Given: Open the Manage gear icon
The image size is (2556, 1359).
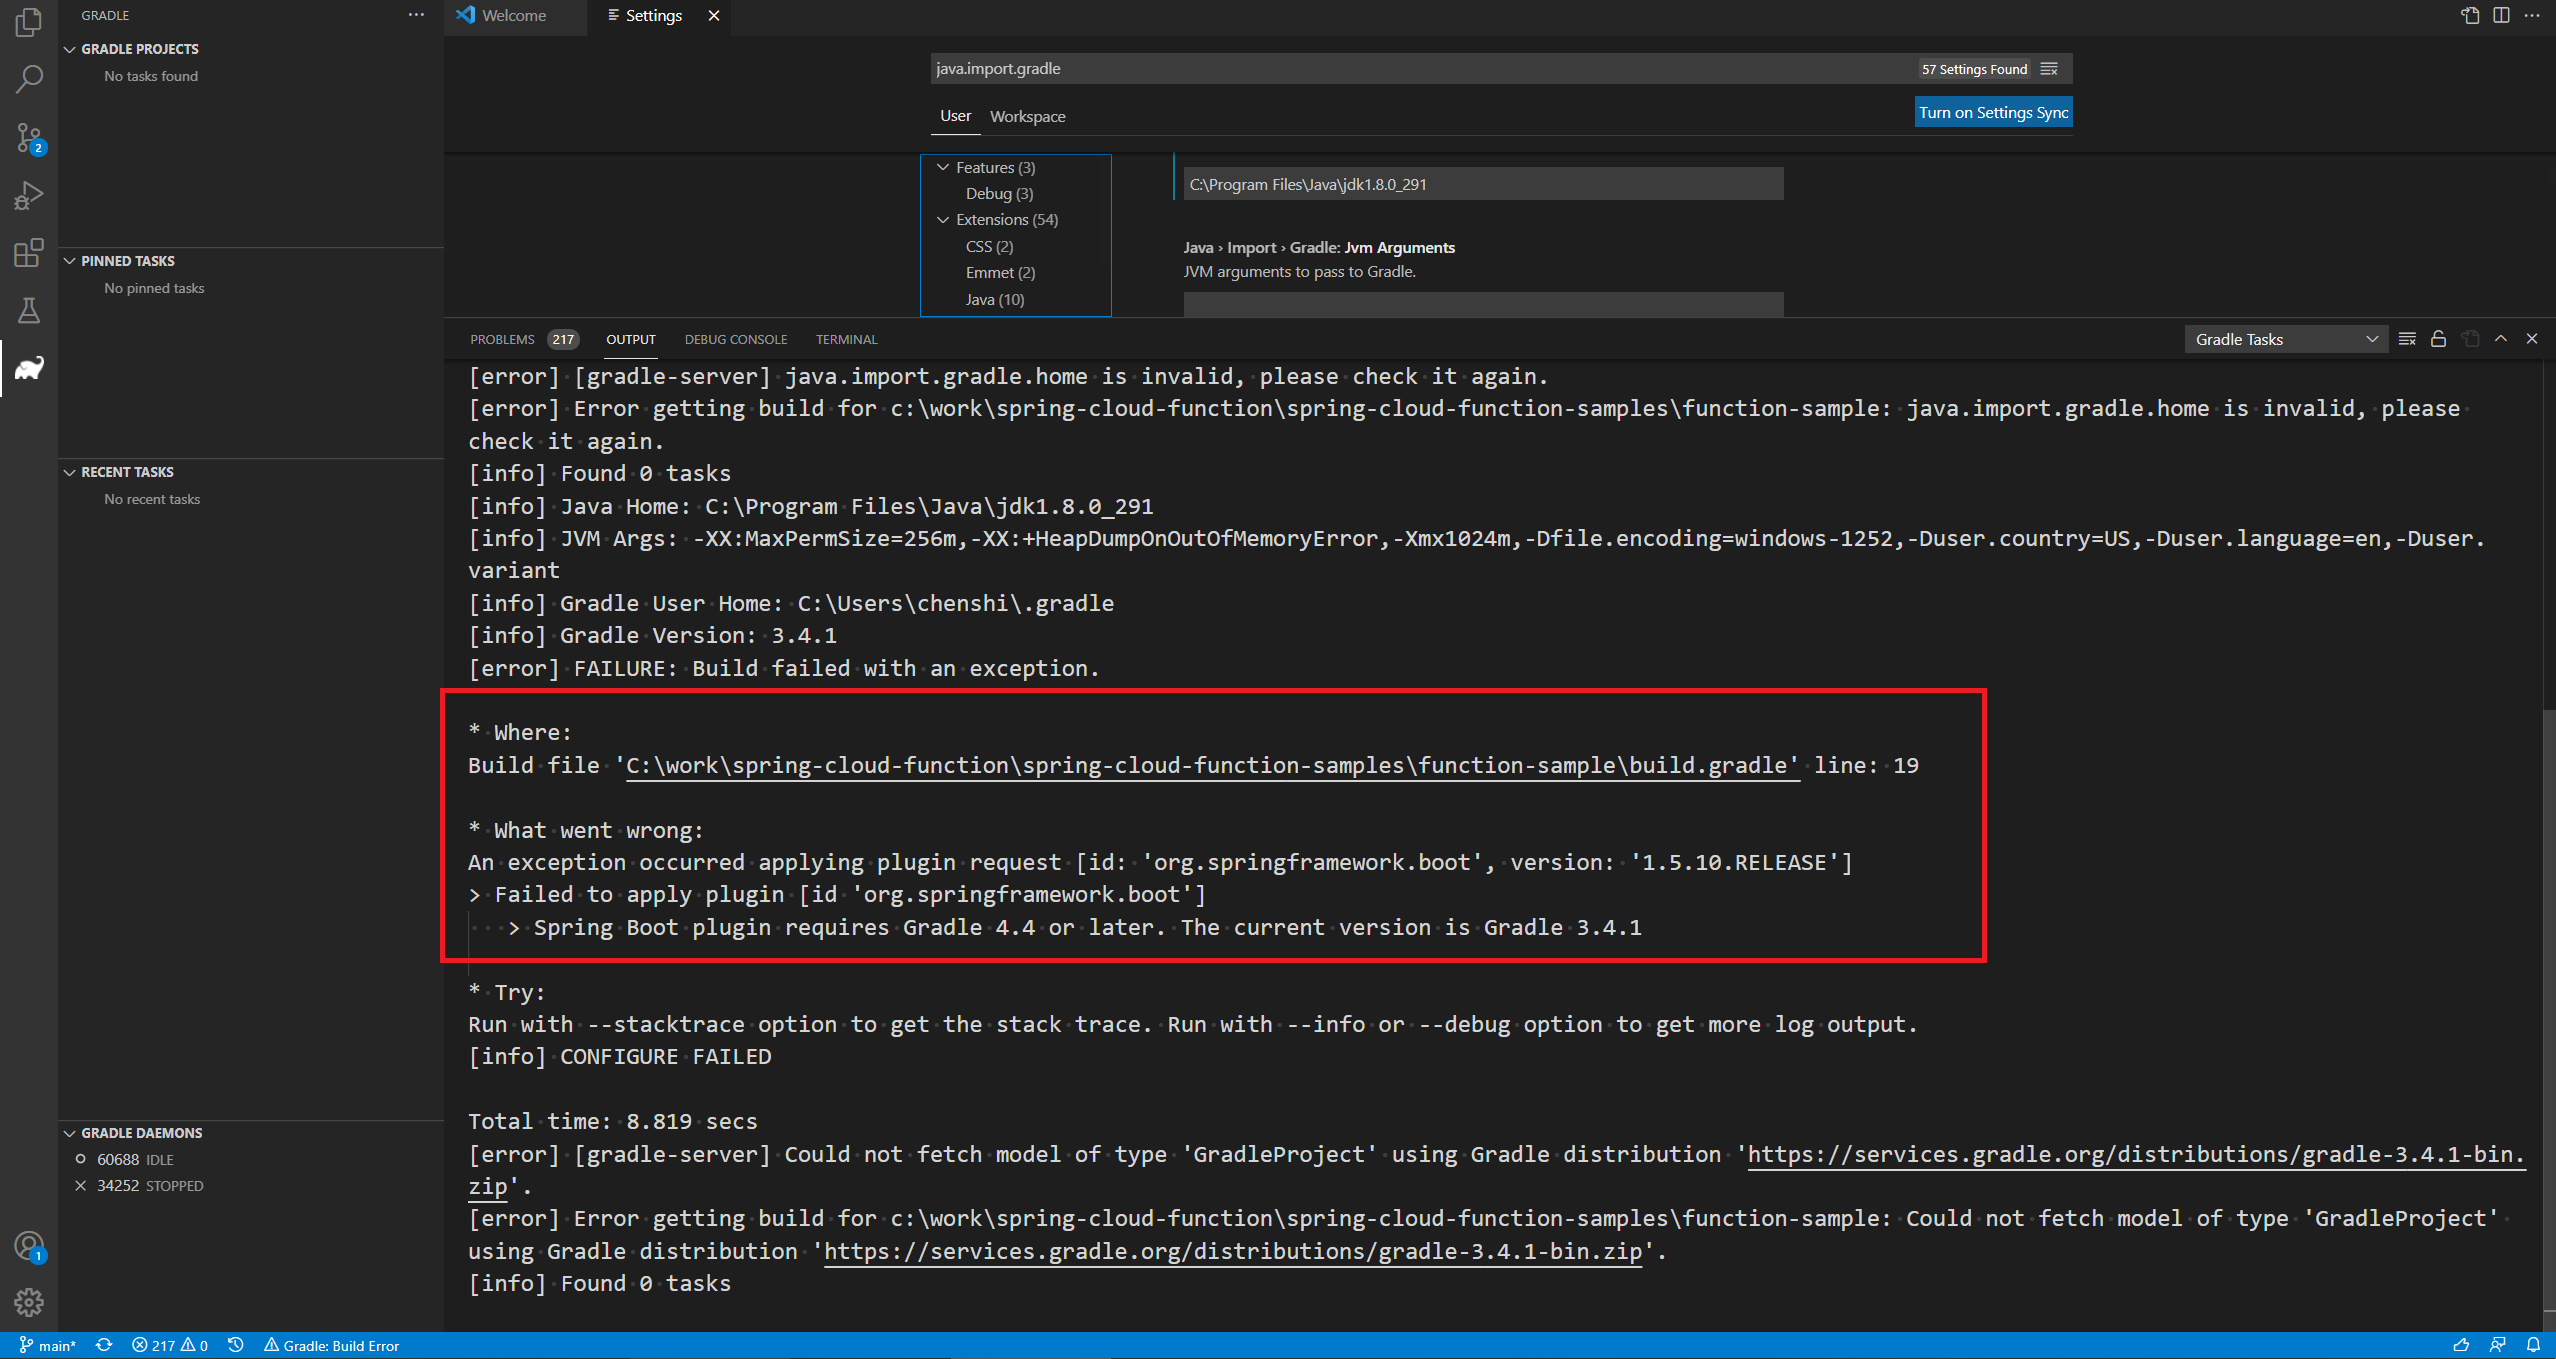Looking at the screenshot, I should click(29, 1302).
